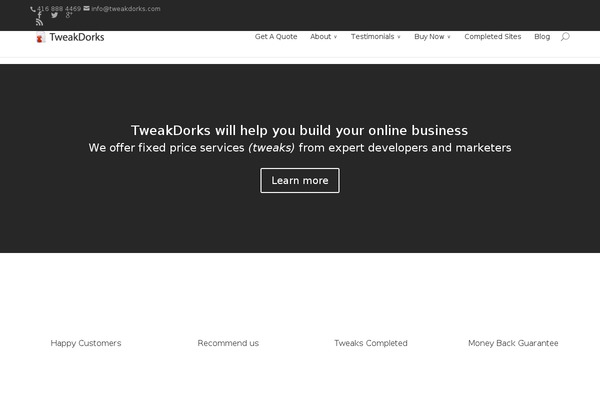
Task: Expand the Buy Now dropdown arrow
Action: (x=448, y=37)
